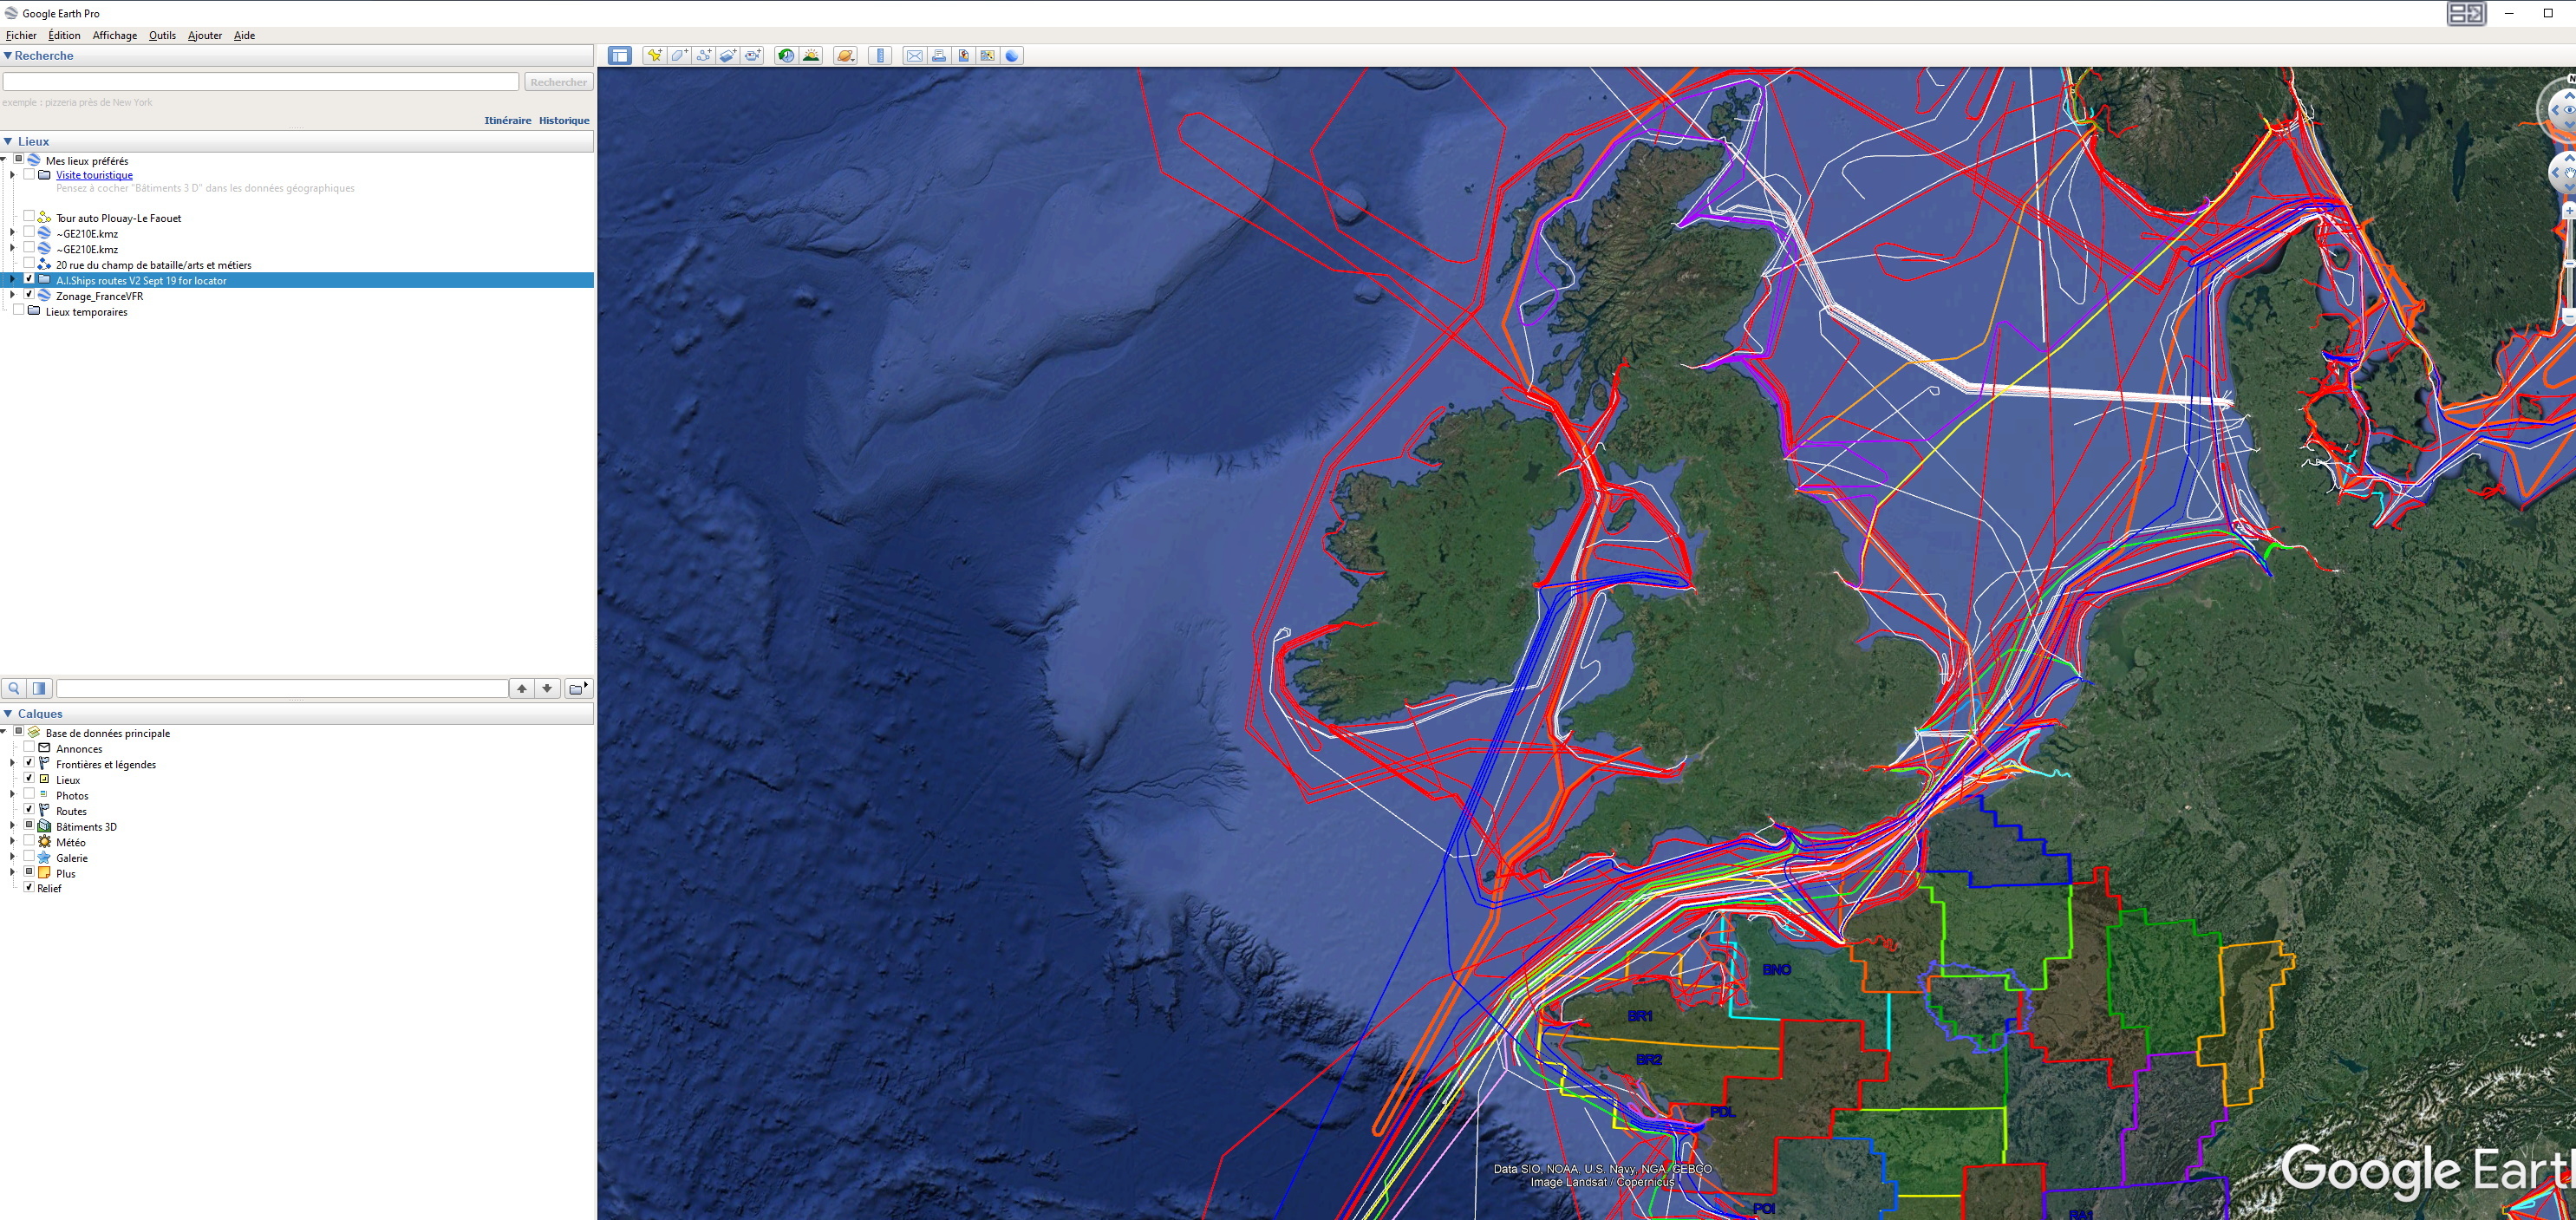Move item up with up arrow

(x=522, y=688)
